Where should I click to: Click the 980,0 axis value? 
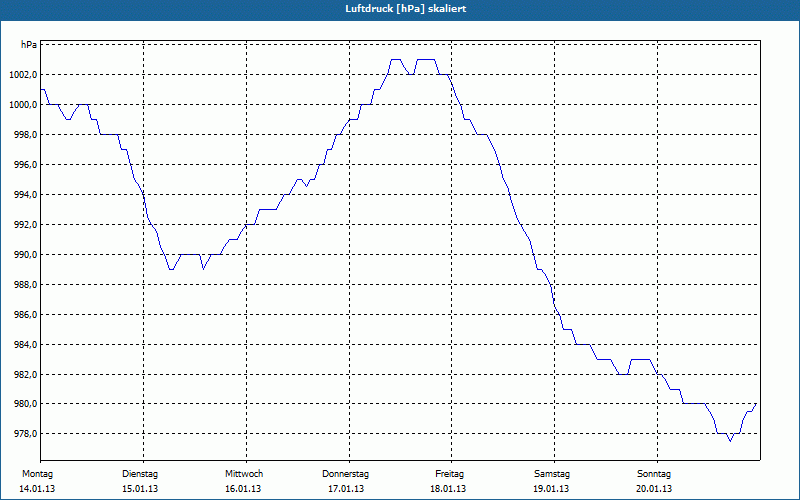click(x=25, y=404)
